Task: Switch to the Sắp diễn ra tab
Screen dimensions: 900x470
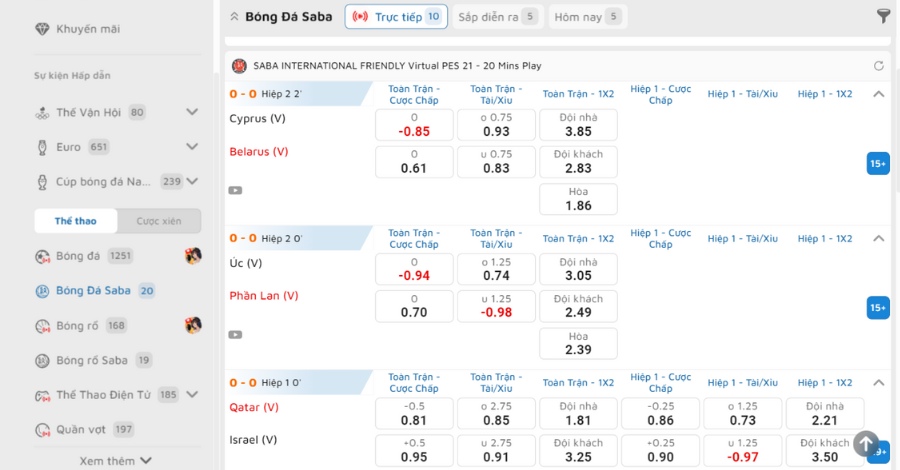Action: tap(496, 17)
